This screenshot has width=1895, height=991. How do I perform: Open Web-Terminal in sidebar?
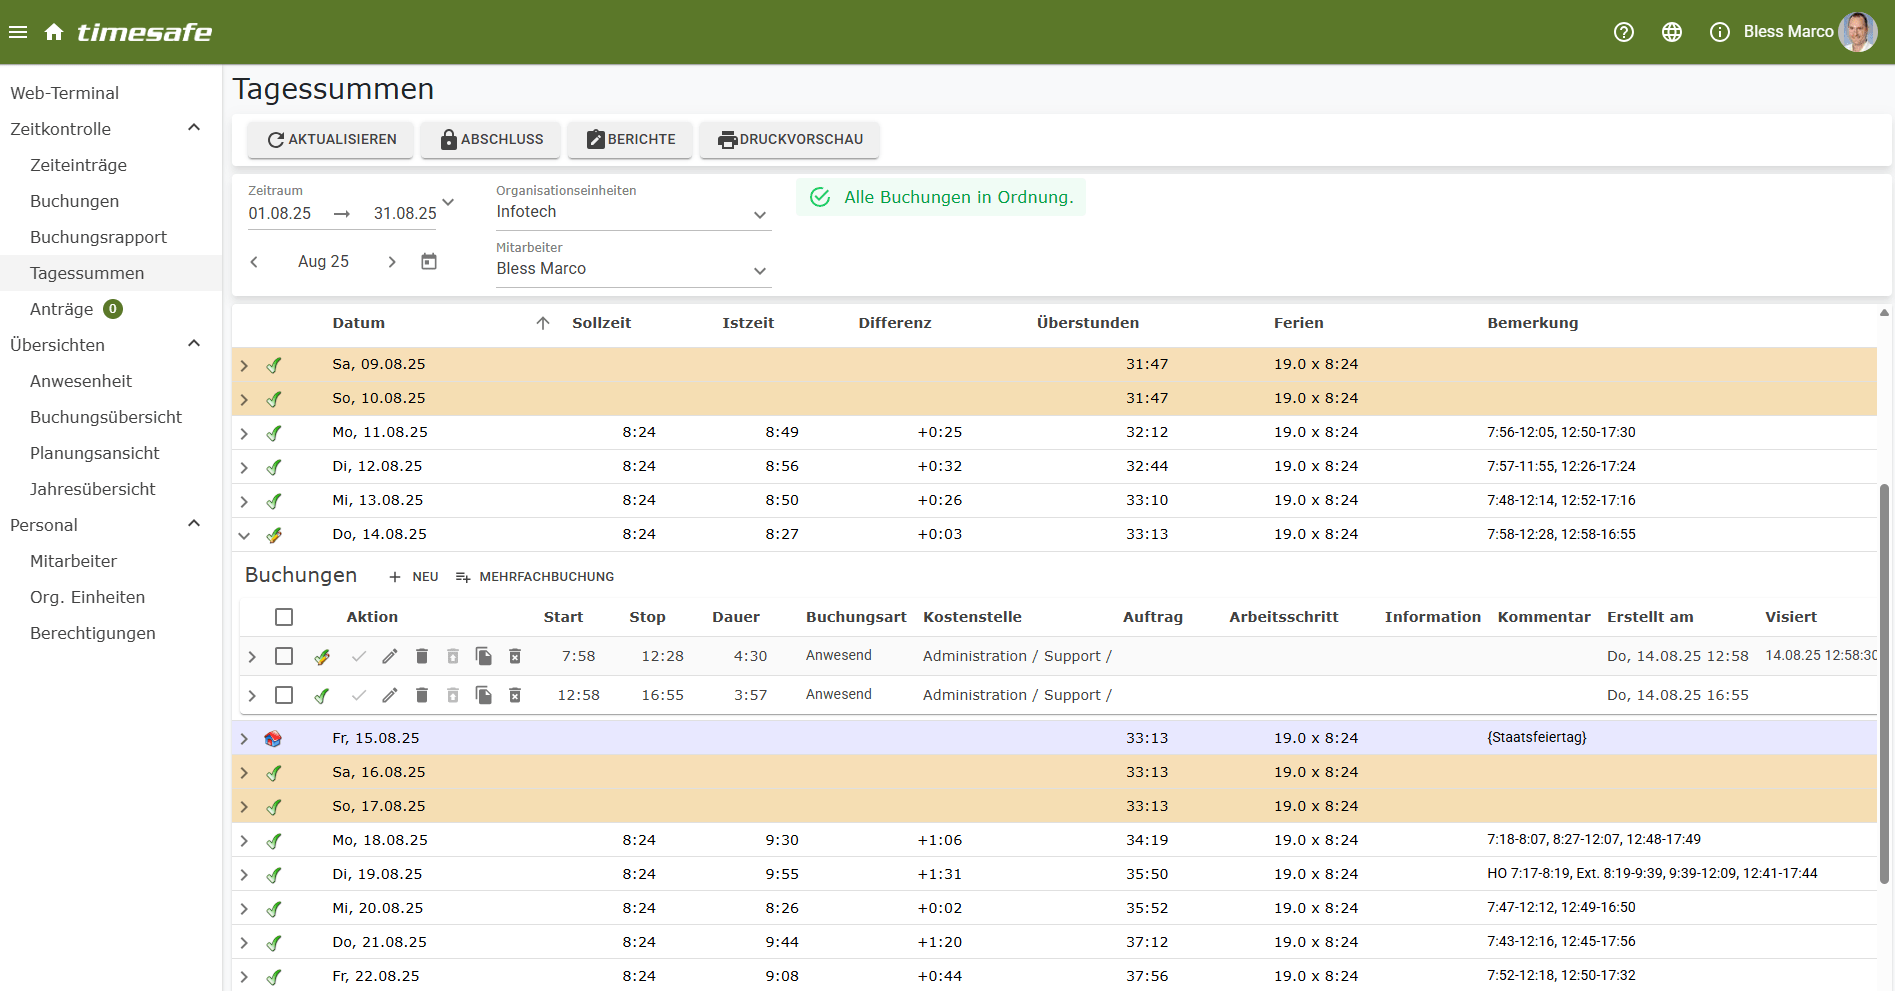pyautogui.click(x=64, y=93)
